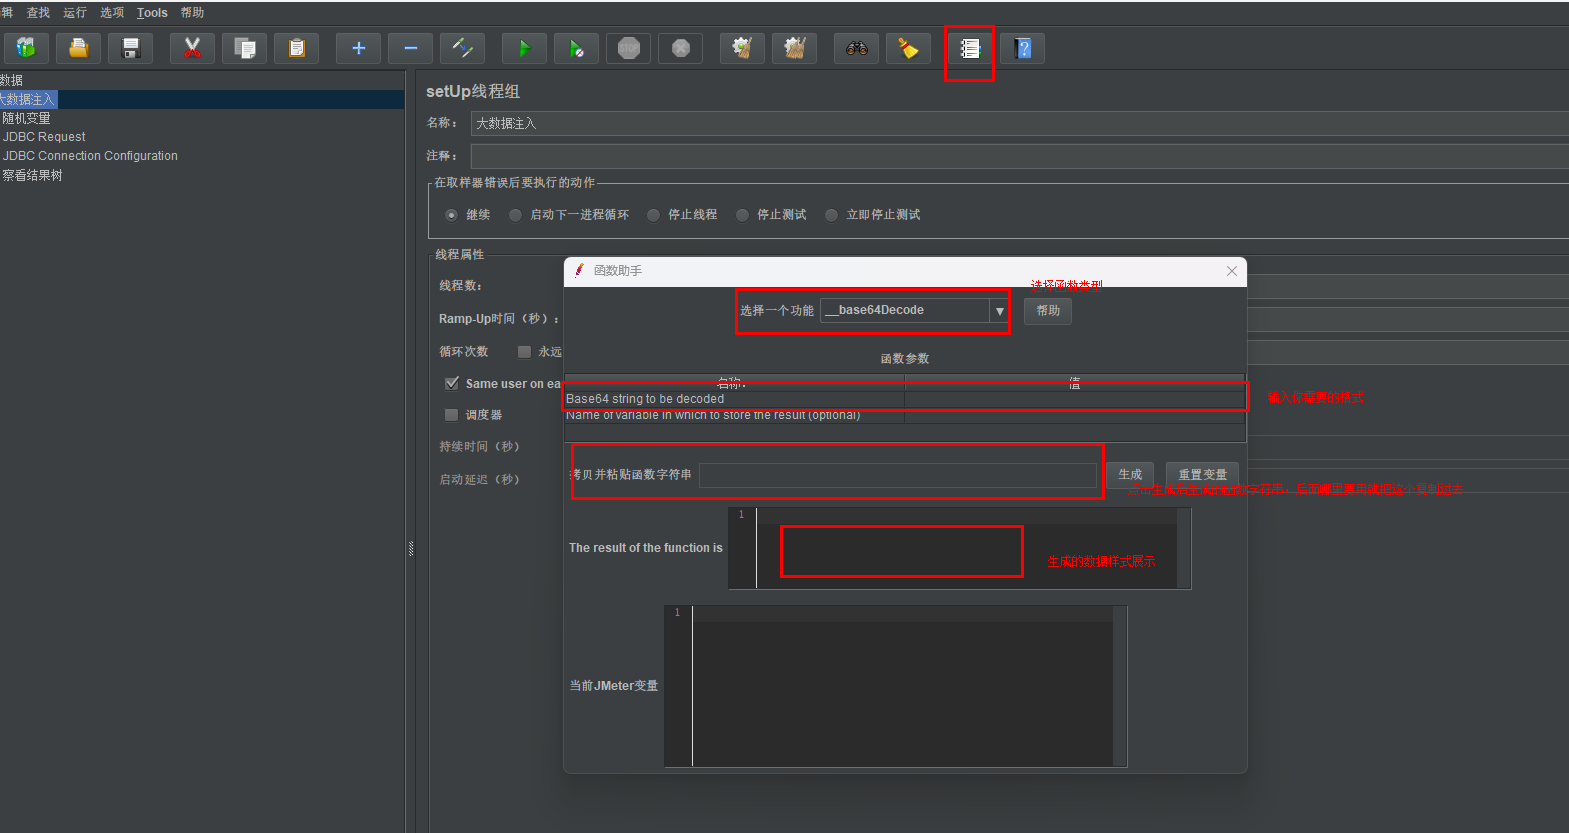Click the 注释 comment field
The height and width of the screenshot is (833, 1569).
(x=1020, y=156)
